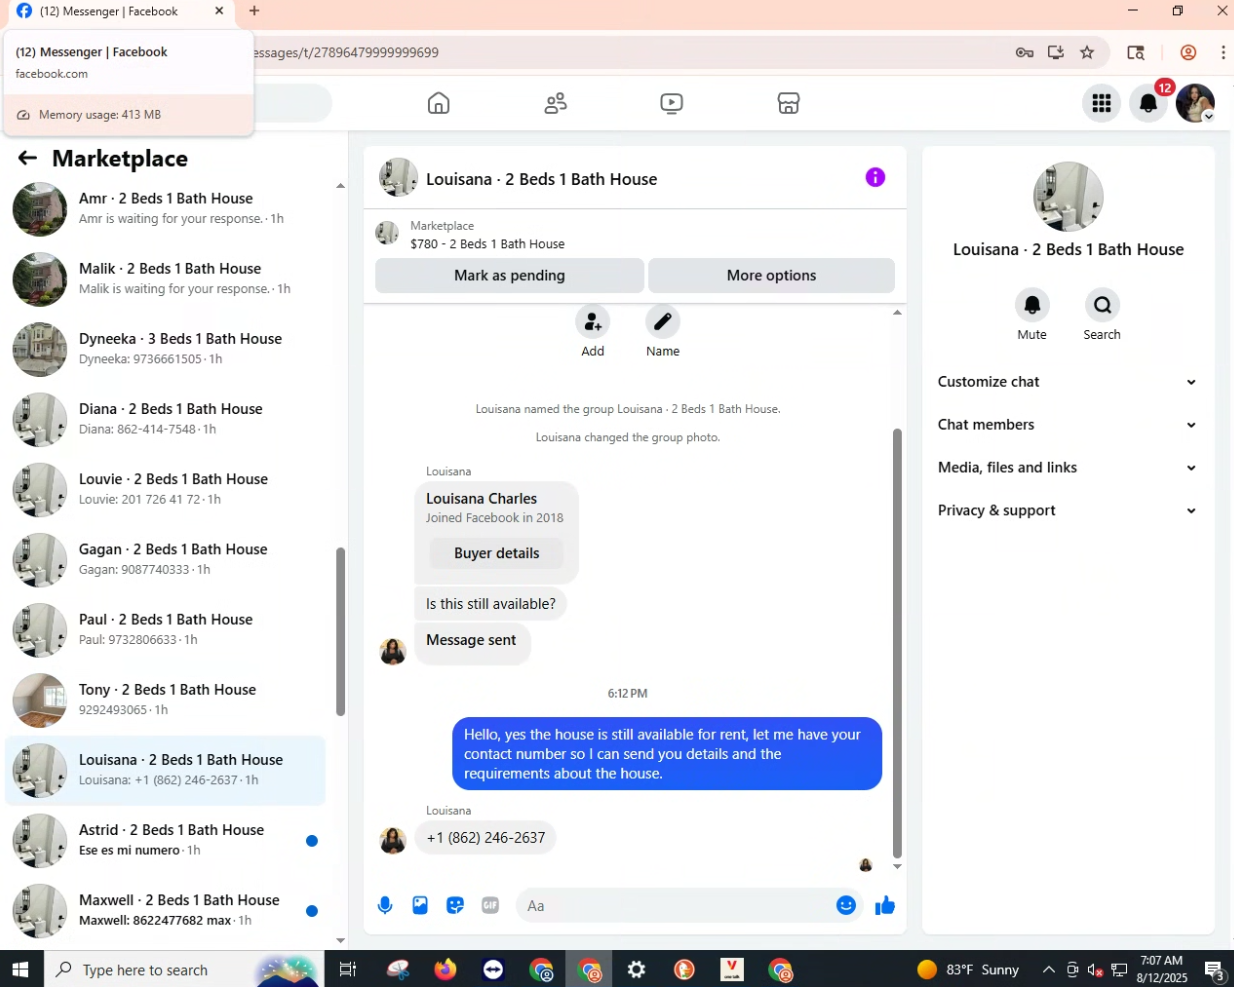Open Paul 2 Beds 1 Bath conversation
The height and width of the screenshot is (987, 1234).
pos(165,630)
